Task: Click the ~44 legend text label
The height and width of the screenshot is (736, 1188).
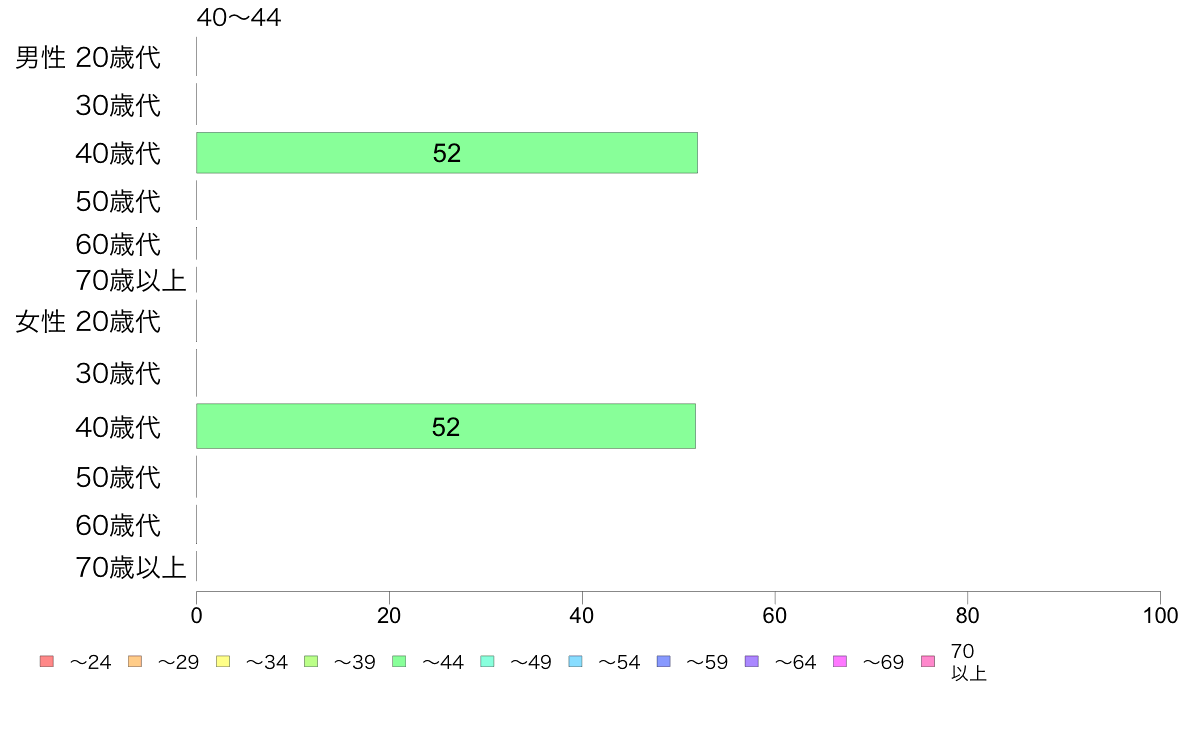Action: [x=442, y=662]
